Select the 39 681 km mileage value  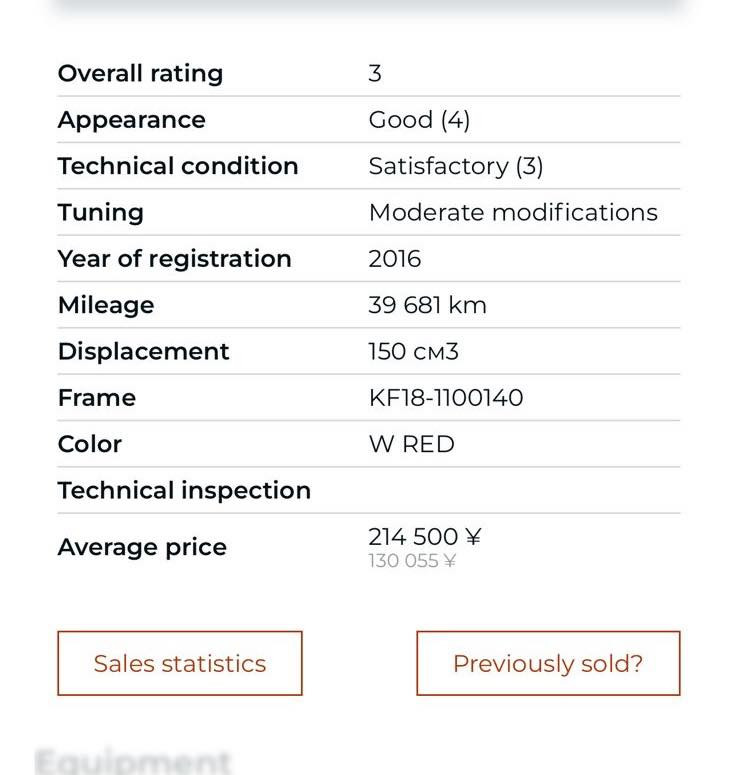pyautogui.click(x=427, y=305)
